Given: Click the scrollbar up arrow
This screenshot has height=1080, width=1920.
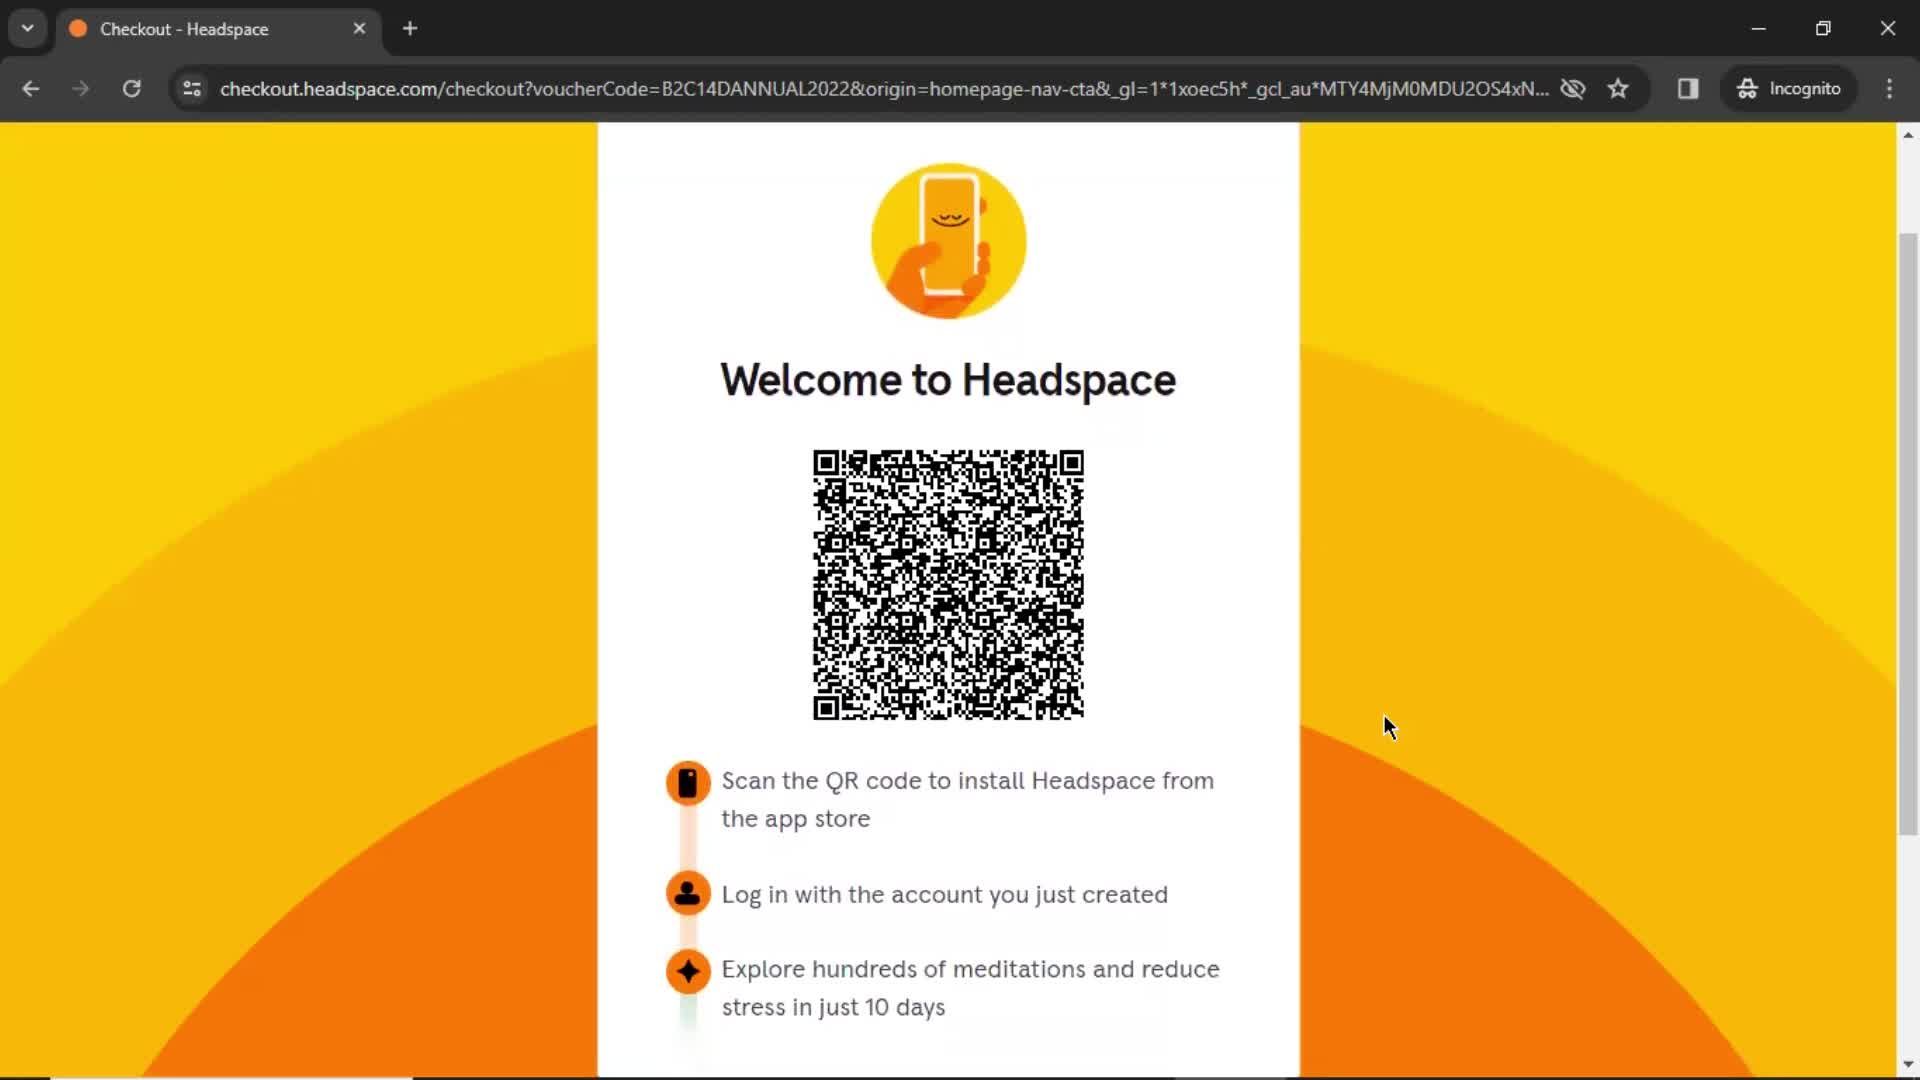Looking at the screenshot, I should [x=1908, y=135].
